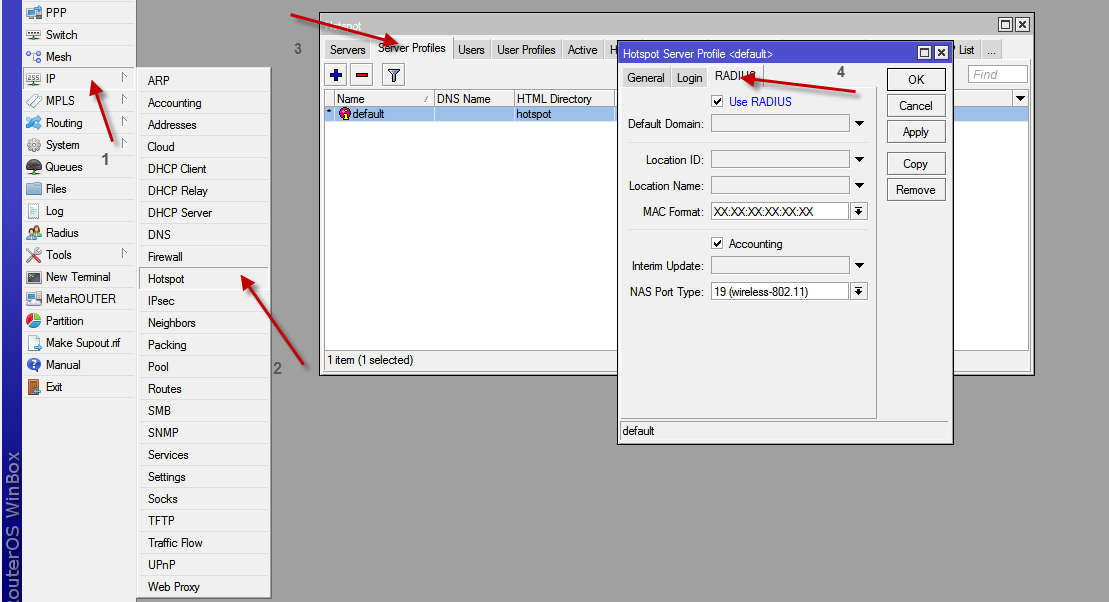The image size is (1109, 602).
Task: Click the red minus remove button
Action: click(362, 75)
